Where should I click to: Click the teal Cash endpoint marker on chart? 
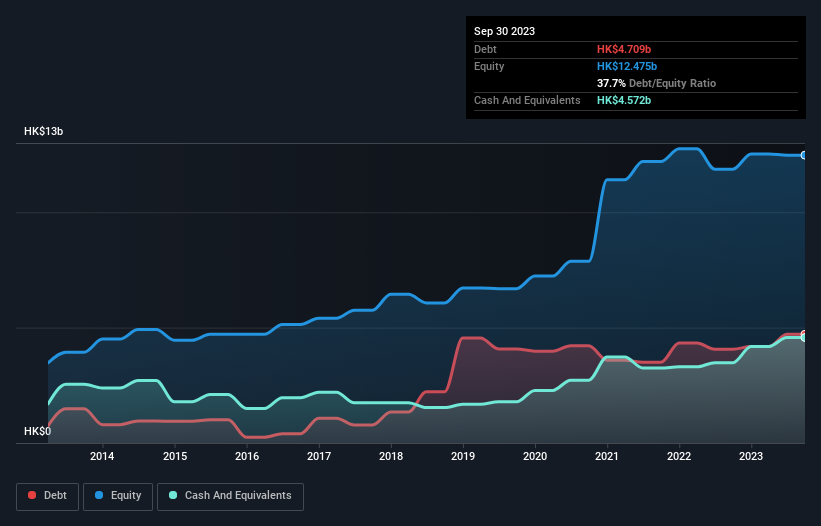804,338
